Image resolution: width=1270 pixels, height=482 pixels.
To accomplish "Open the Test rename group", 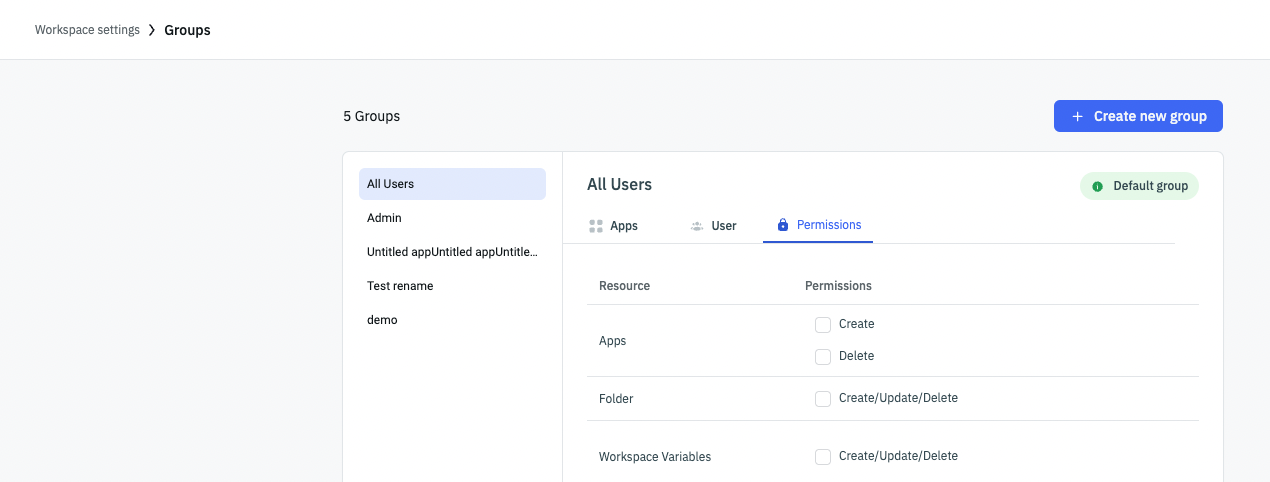I will pyautogui.click(x=400, y=286).
